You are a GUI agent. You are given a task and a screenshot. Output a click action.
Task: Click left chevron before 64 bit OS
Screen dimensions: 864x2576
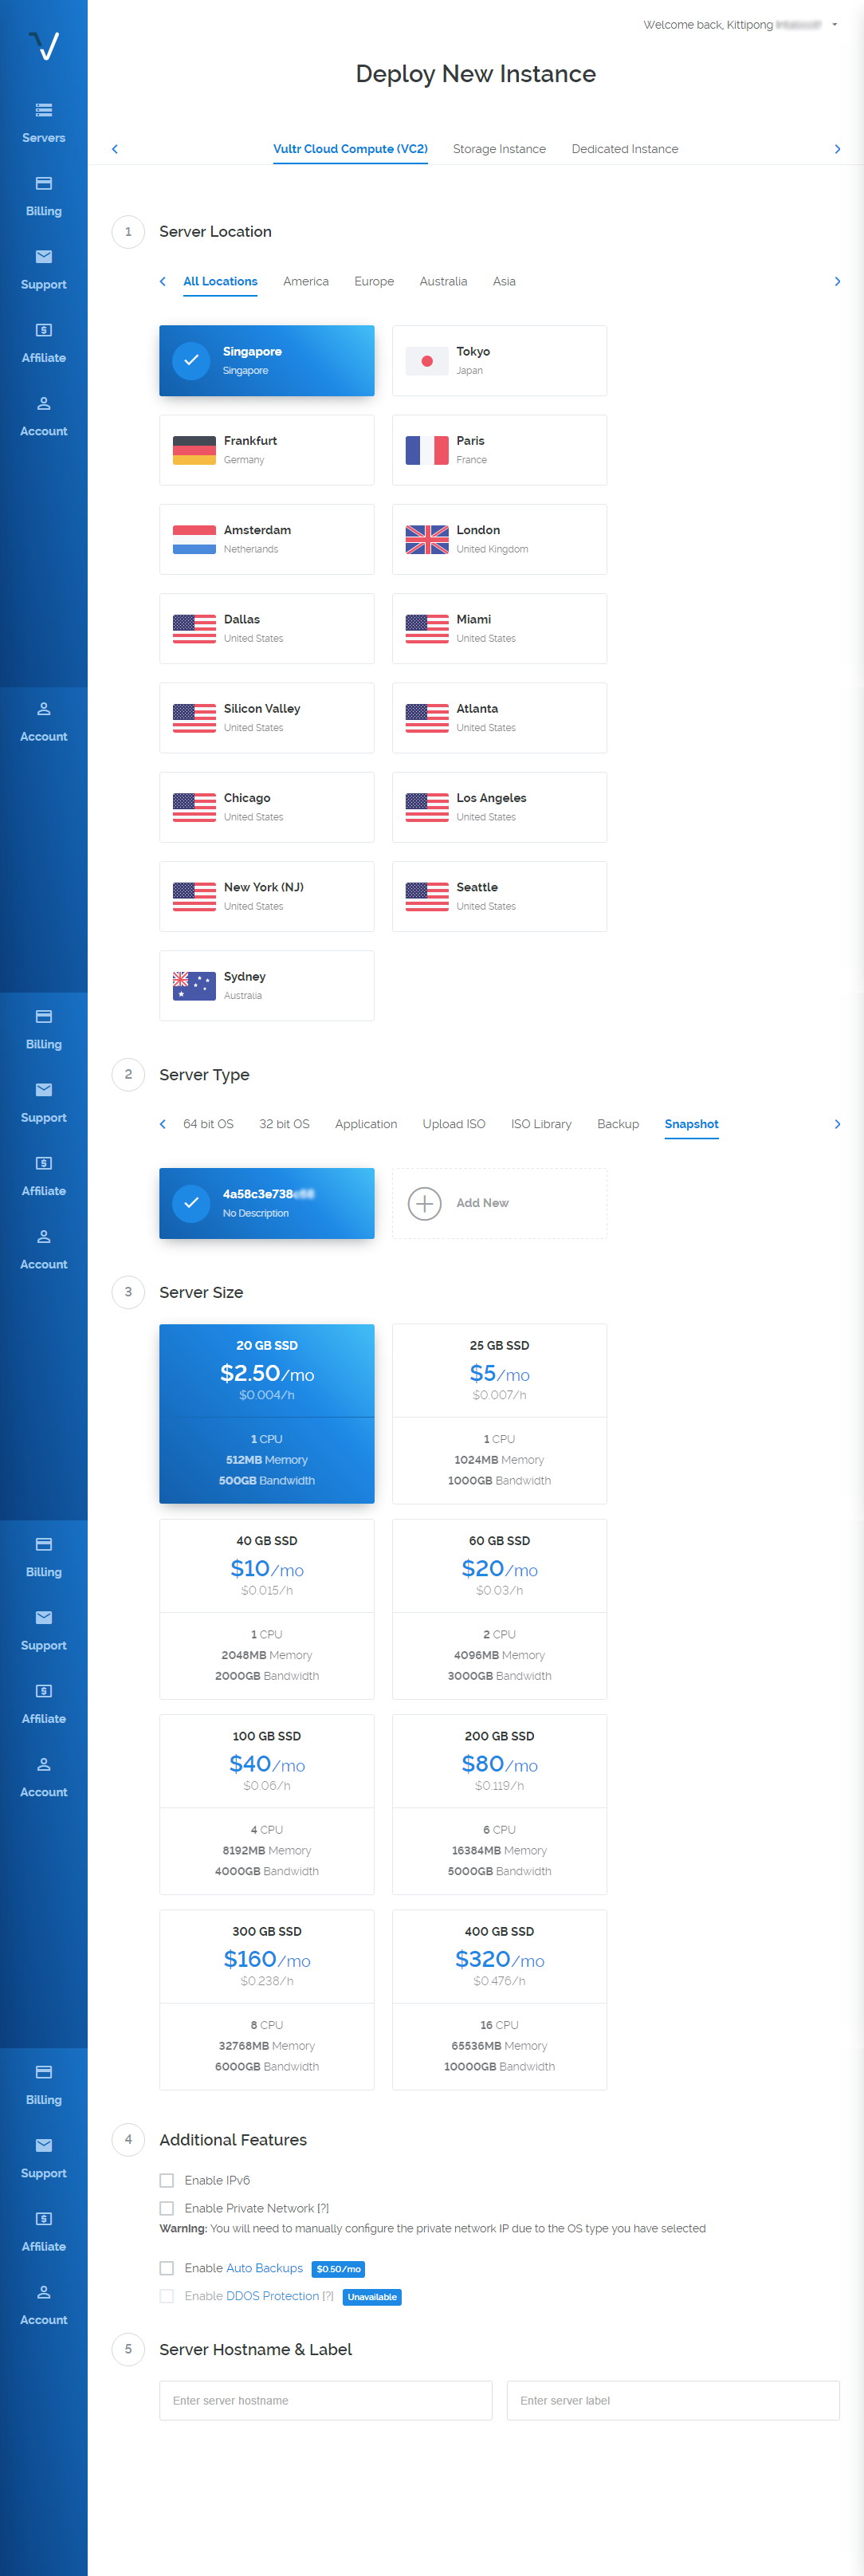coord(163,1124)
